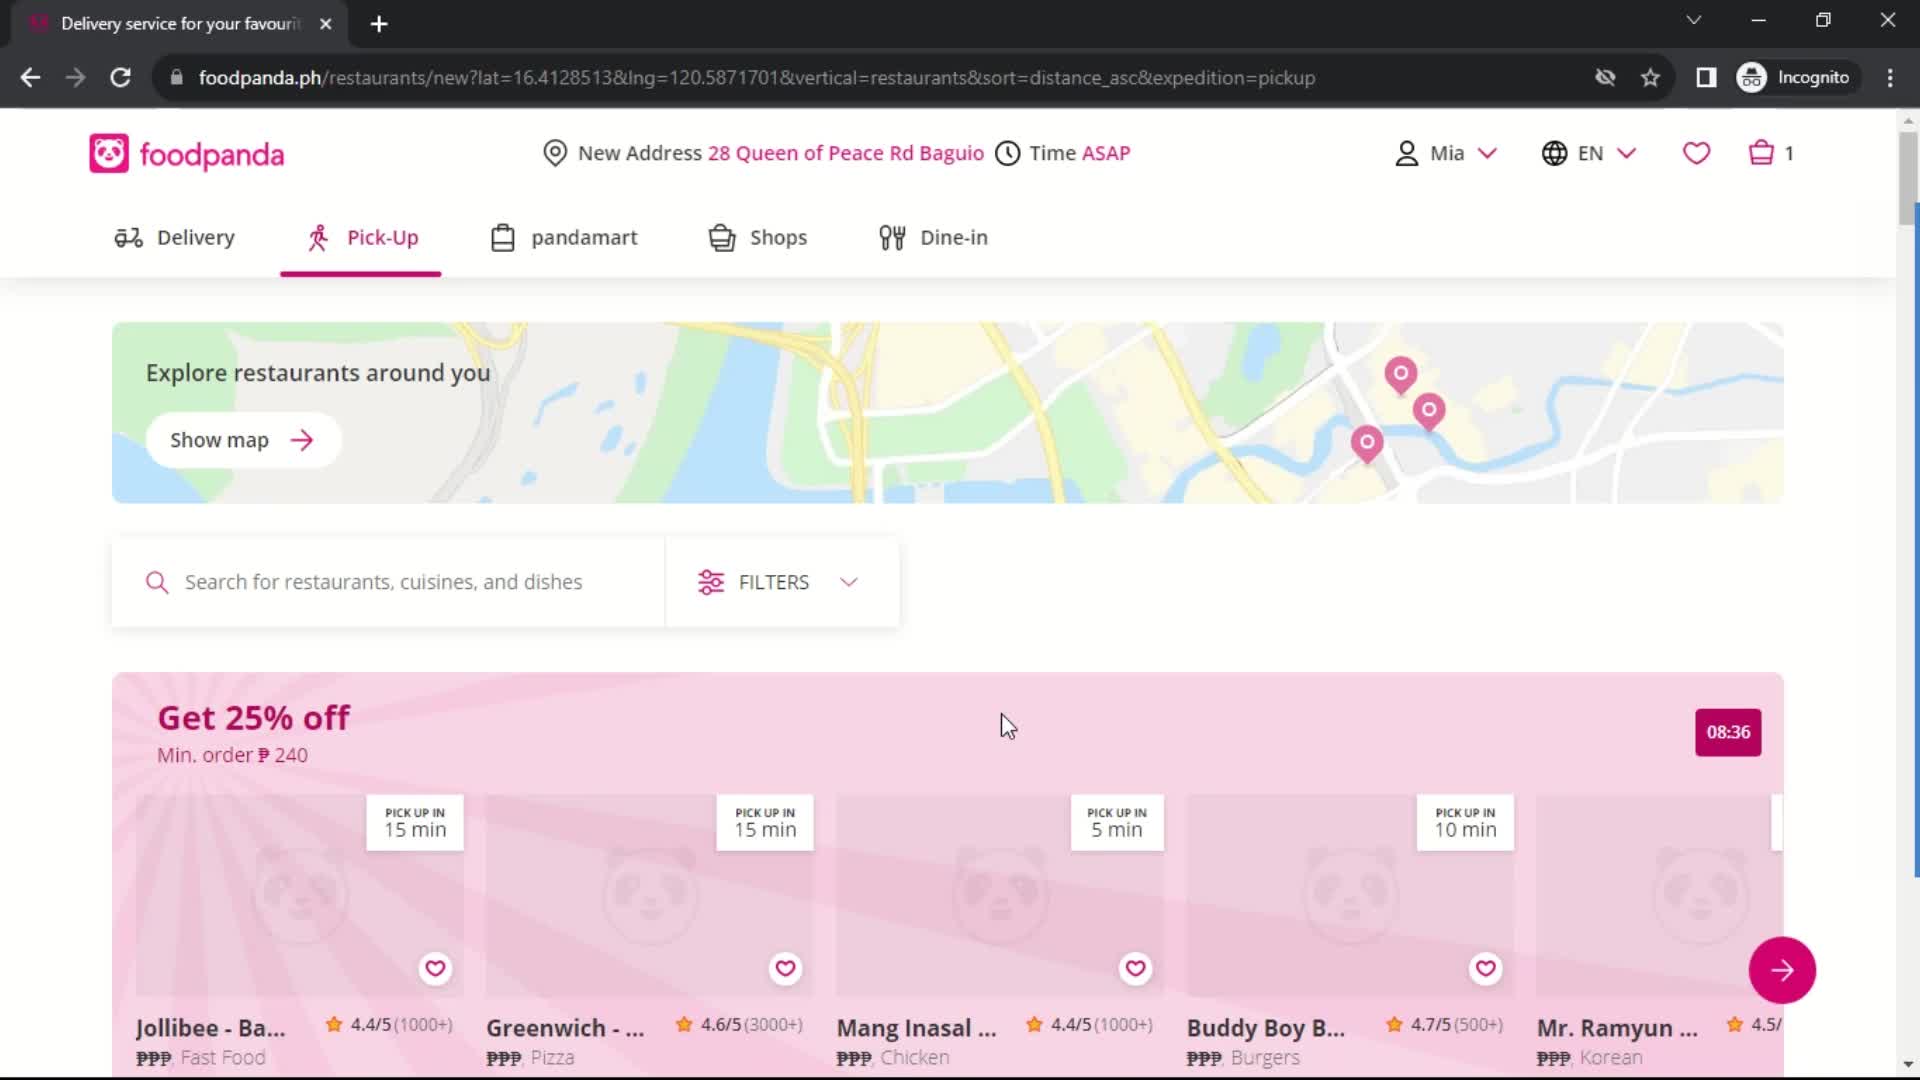Toggle heart favorite on Greenwich restaurant
1920x1080 pixels.
[x=786, y=968]
